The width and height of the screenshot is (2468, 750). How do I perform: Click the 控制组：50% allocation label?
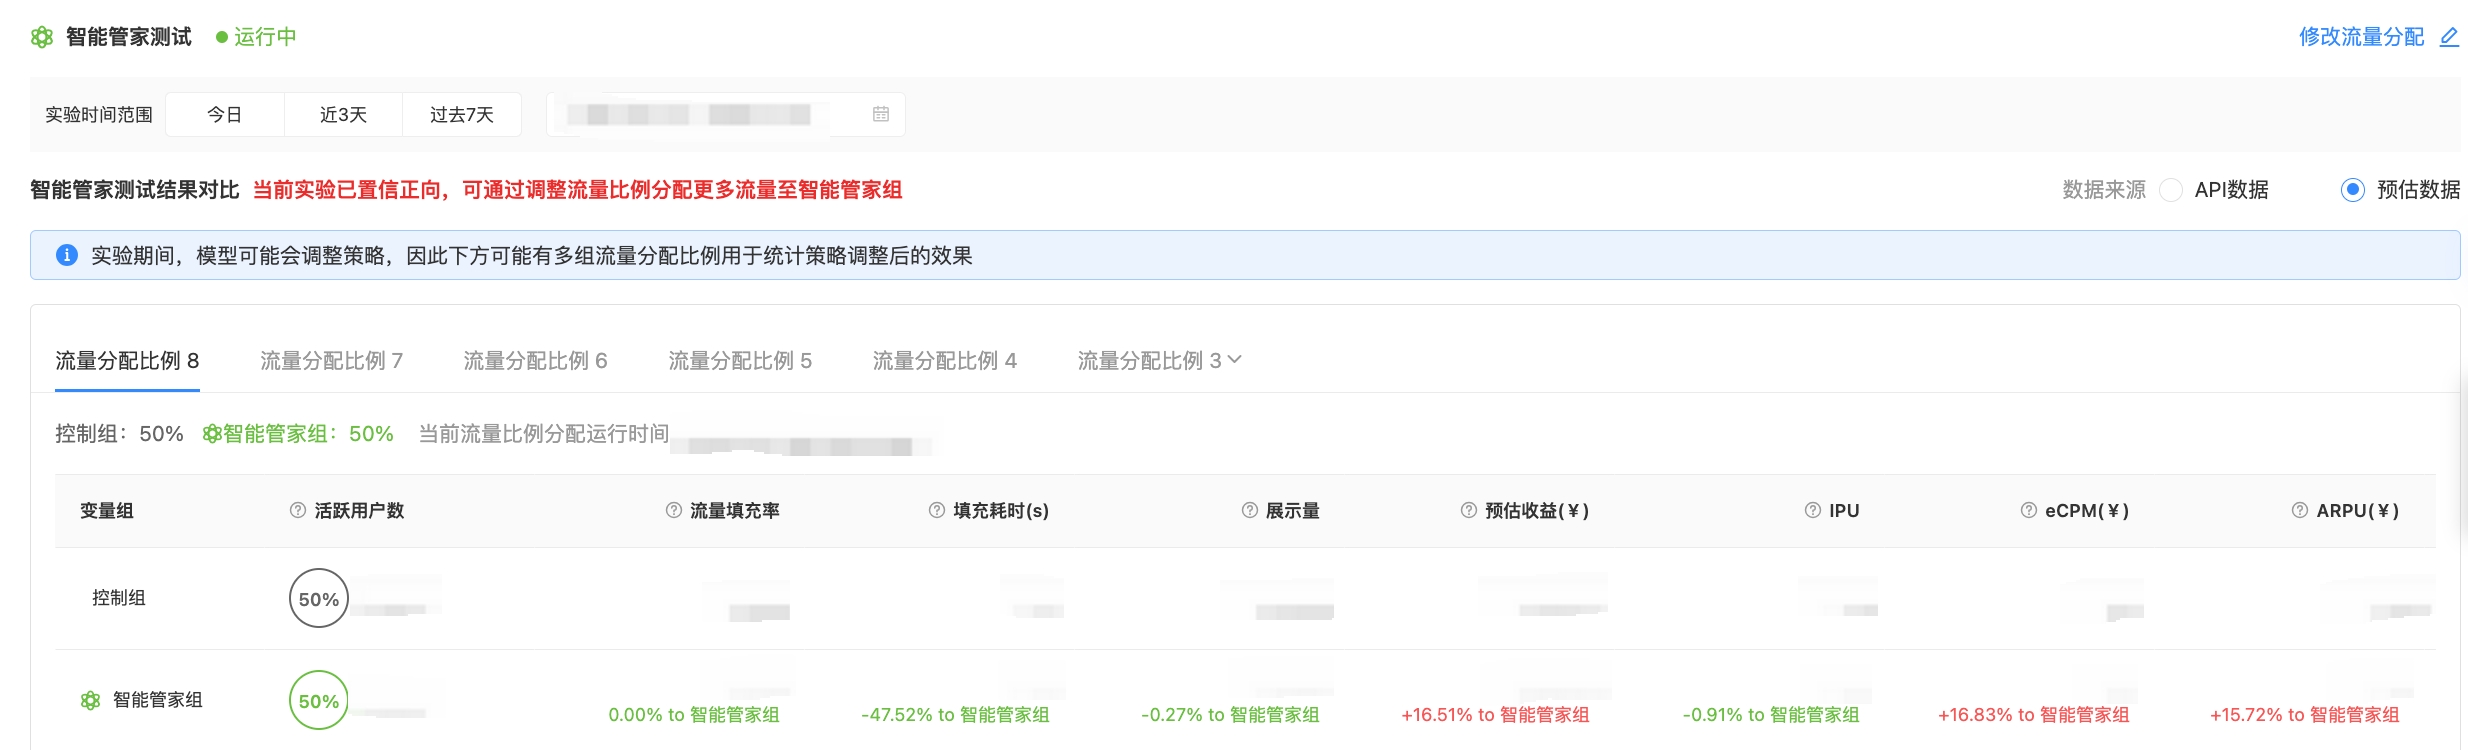click(x=119, y=434)
